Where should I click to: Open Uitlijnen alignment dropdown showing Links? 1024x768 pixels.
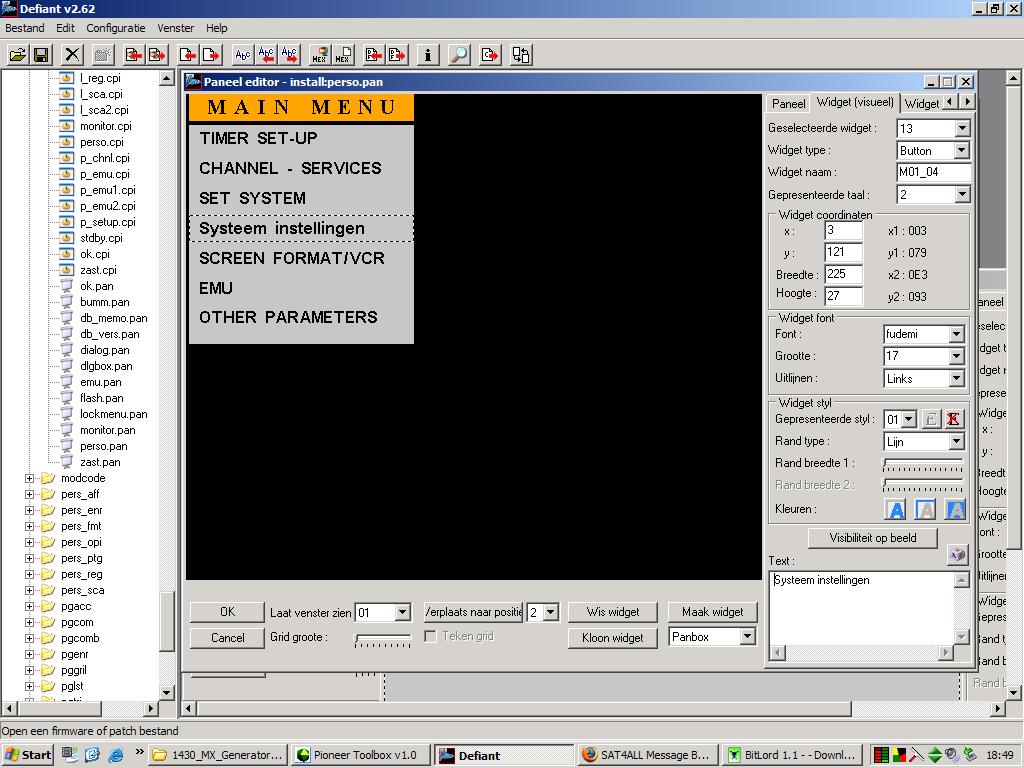957,379
